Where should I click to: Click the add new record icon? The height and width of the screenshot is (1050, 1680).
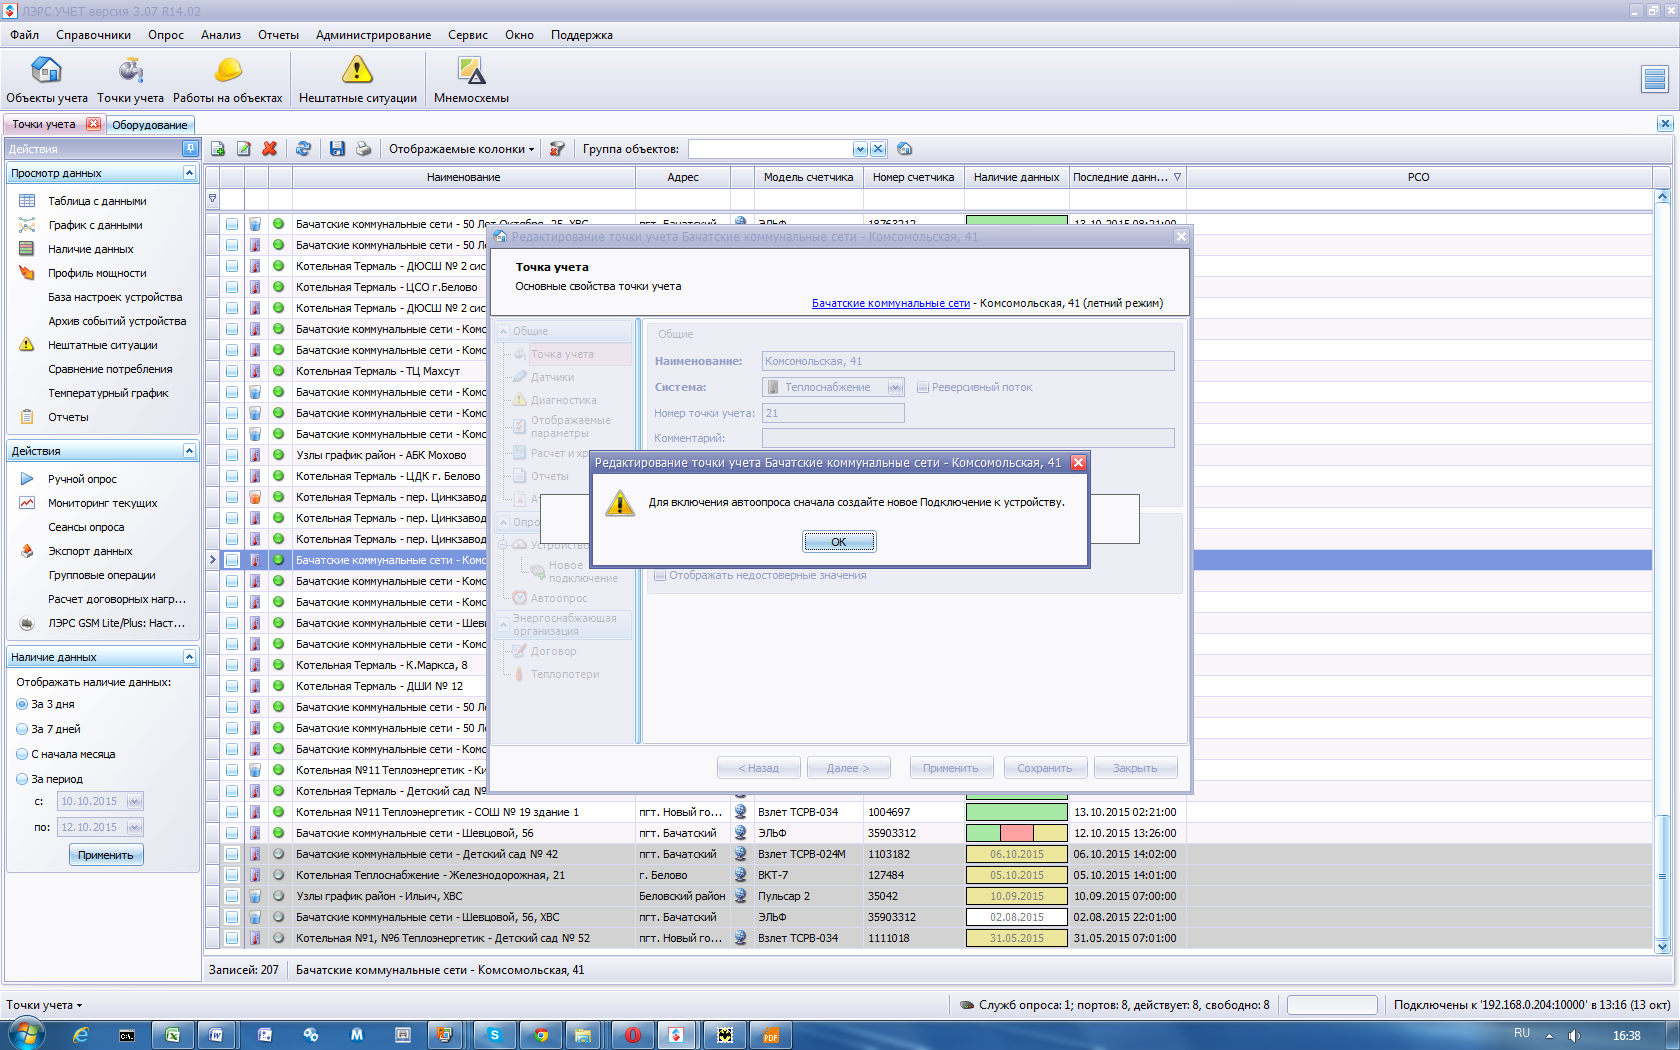pos(218,149)
